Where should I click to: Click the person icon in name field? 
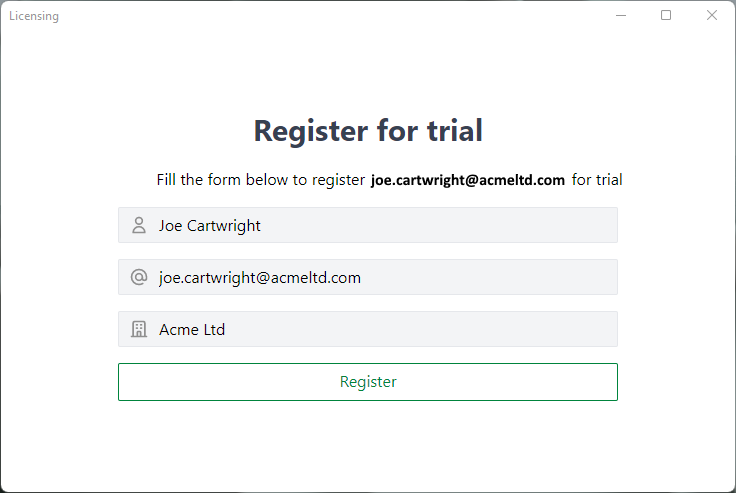(x=139, y=225)
